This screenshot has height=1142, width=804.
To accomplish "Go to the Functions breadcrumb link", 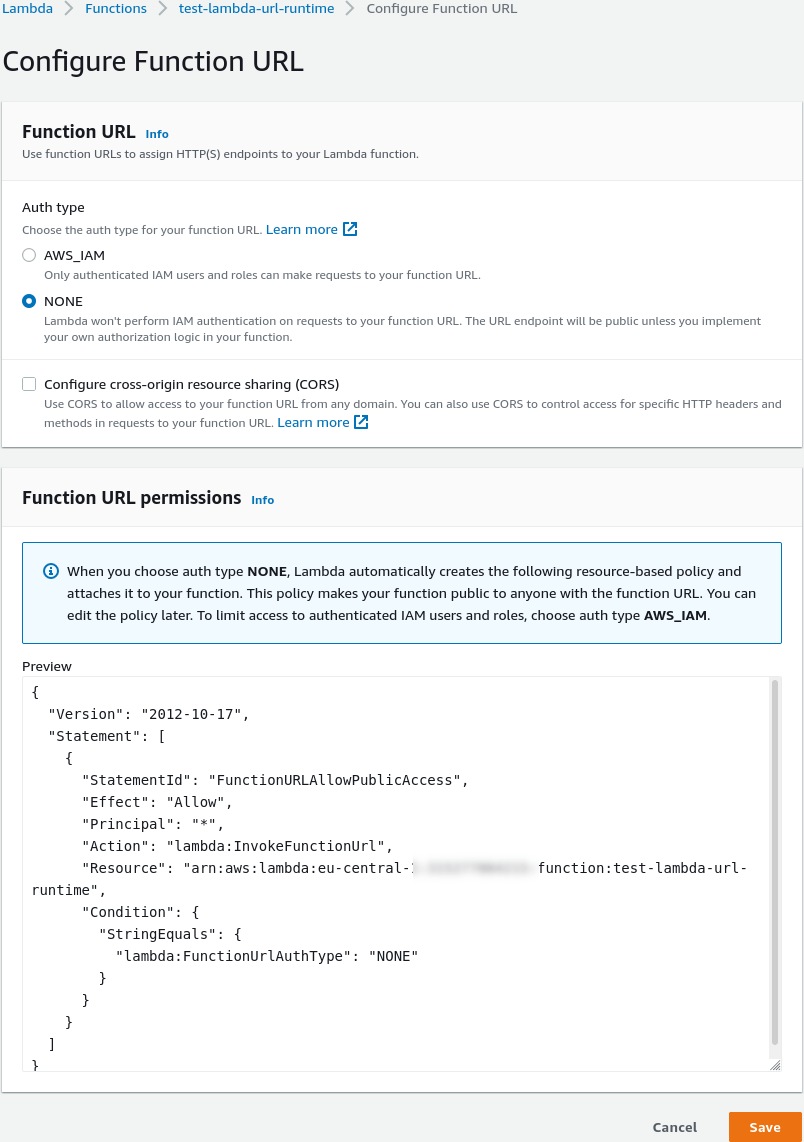I will 116,9.
